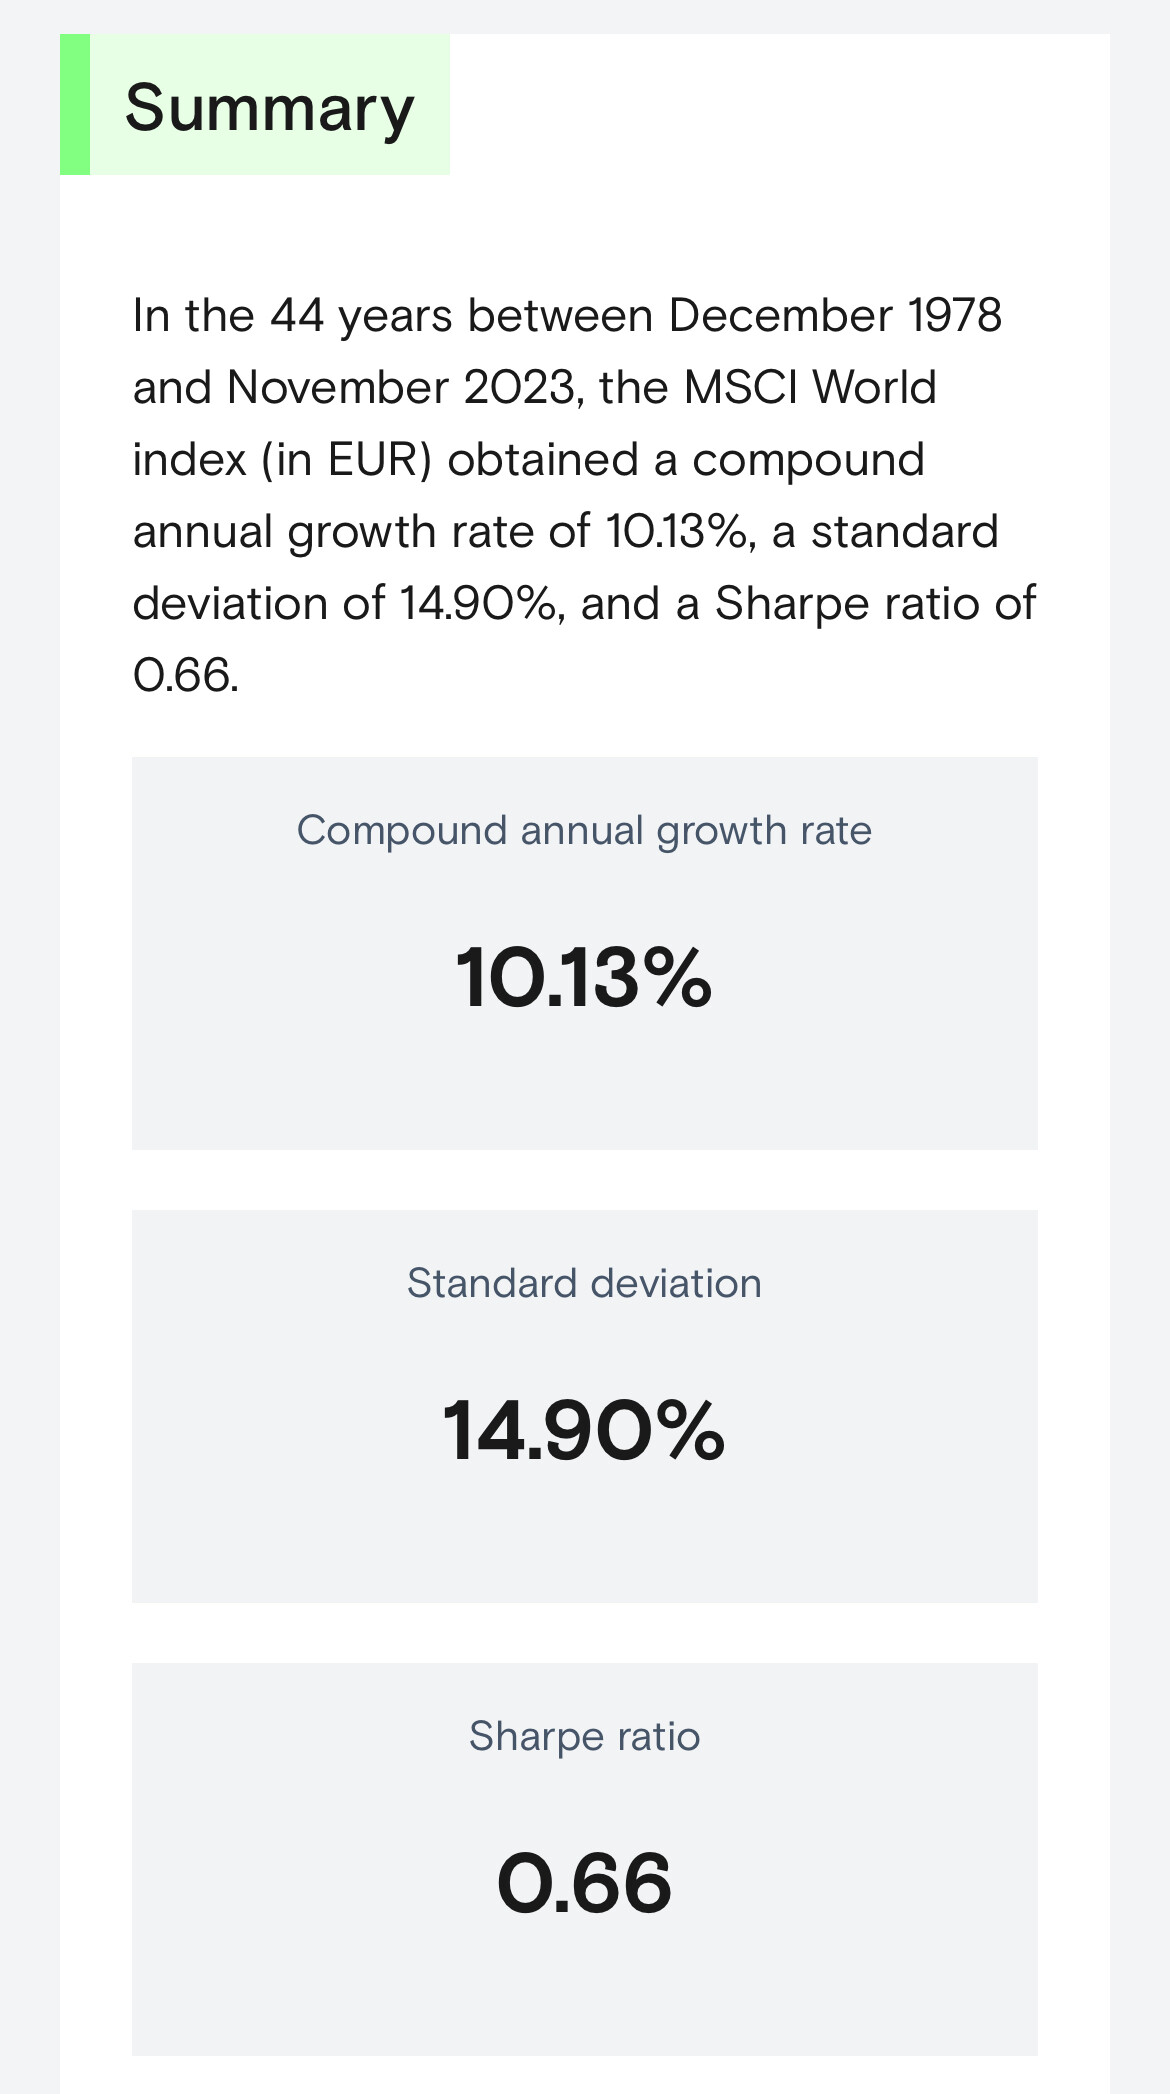Click "December 1978" in the summary paragraph

pos(835,316)
